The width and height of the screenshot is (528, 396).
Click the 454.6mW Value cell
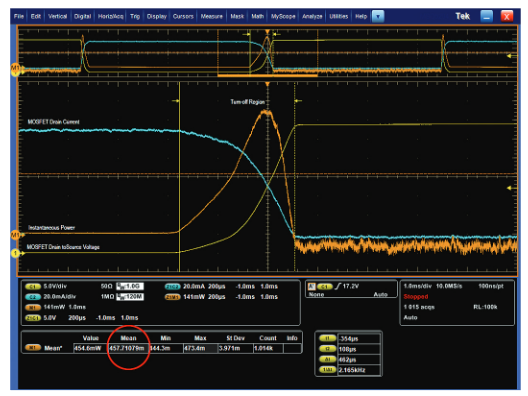pos(90,348)
